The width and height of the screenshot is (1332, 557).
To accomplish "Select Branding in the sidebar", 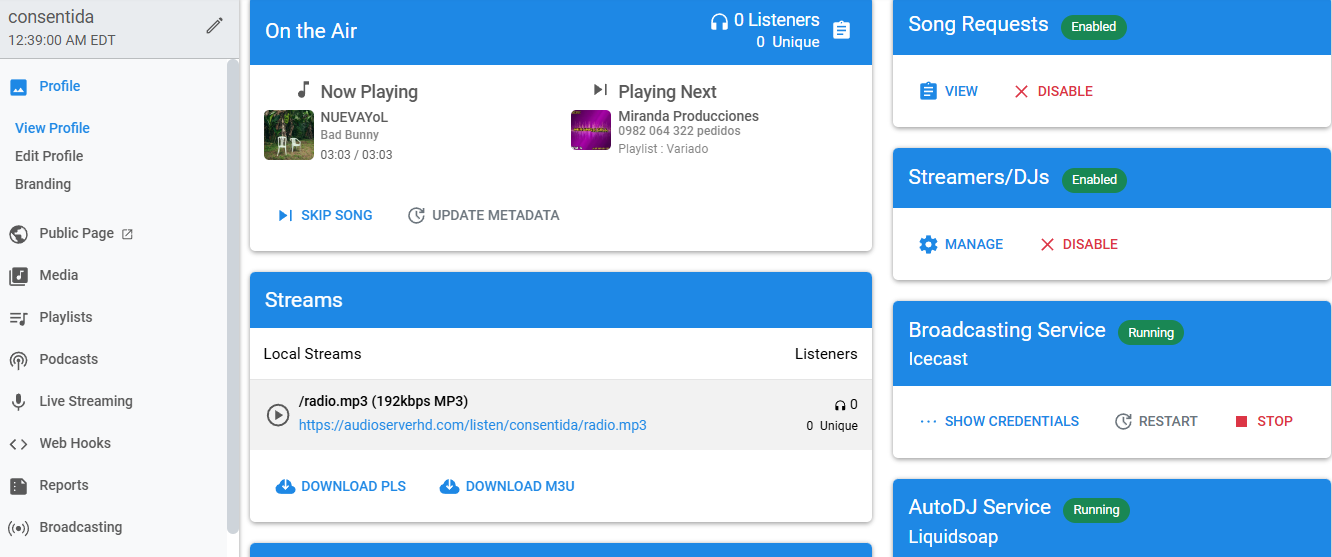I will pyautogui.click(x=43, y=184).
